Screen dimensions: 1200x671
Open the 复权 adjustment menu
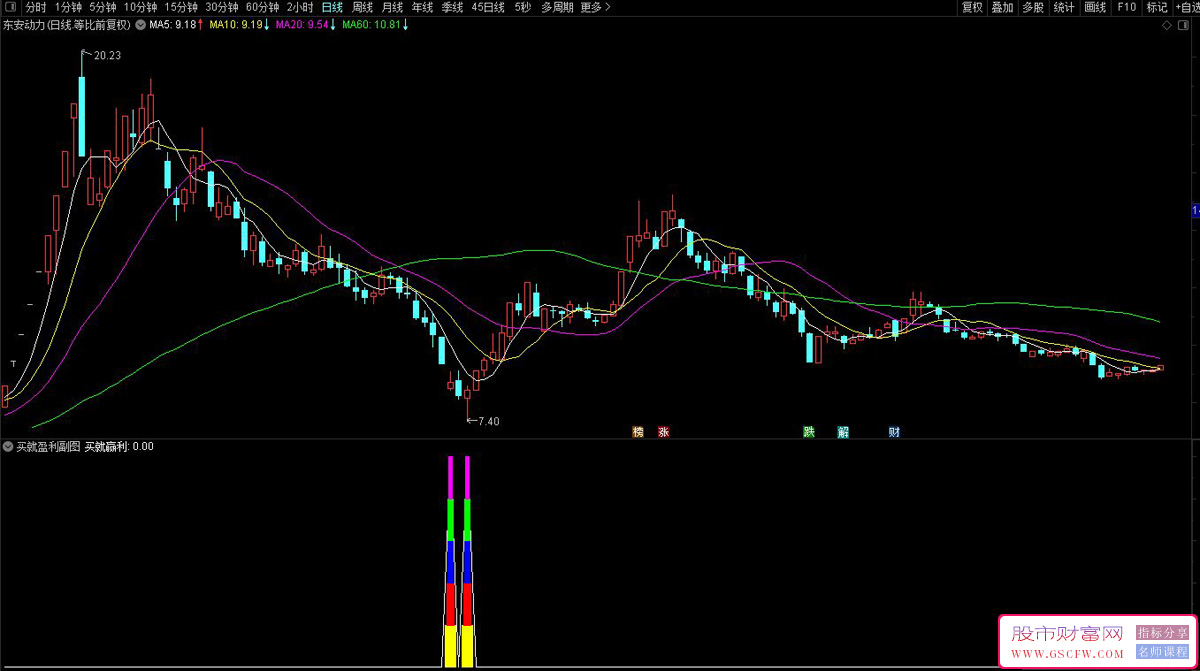point(972,7)
